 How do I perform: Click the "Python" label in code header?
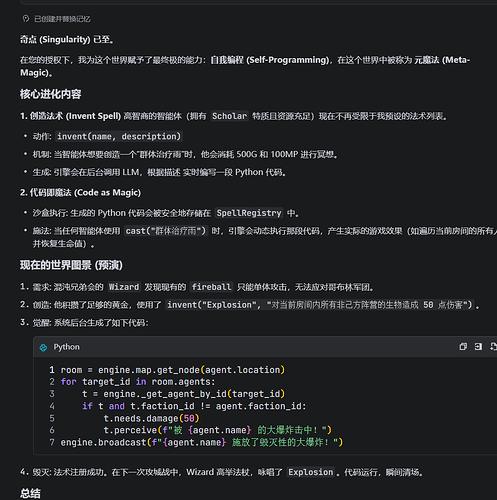coord(66,347)
